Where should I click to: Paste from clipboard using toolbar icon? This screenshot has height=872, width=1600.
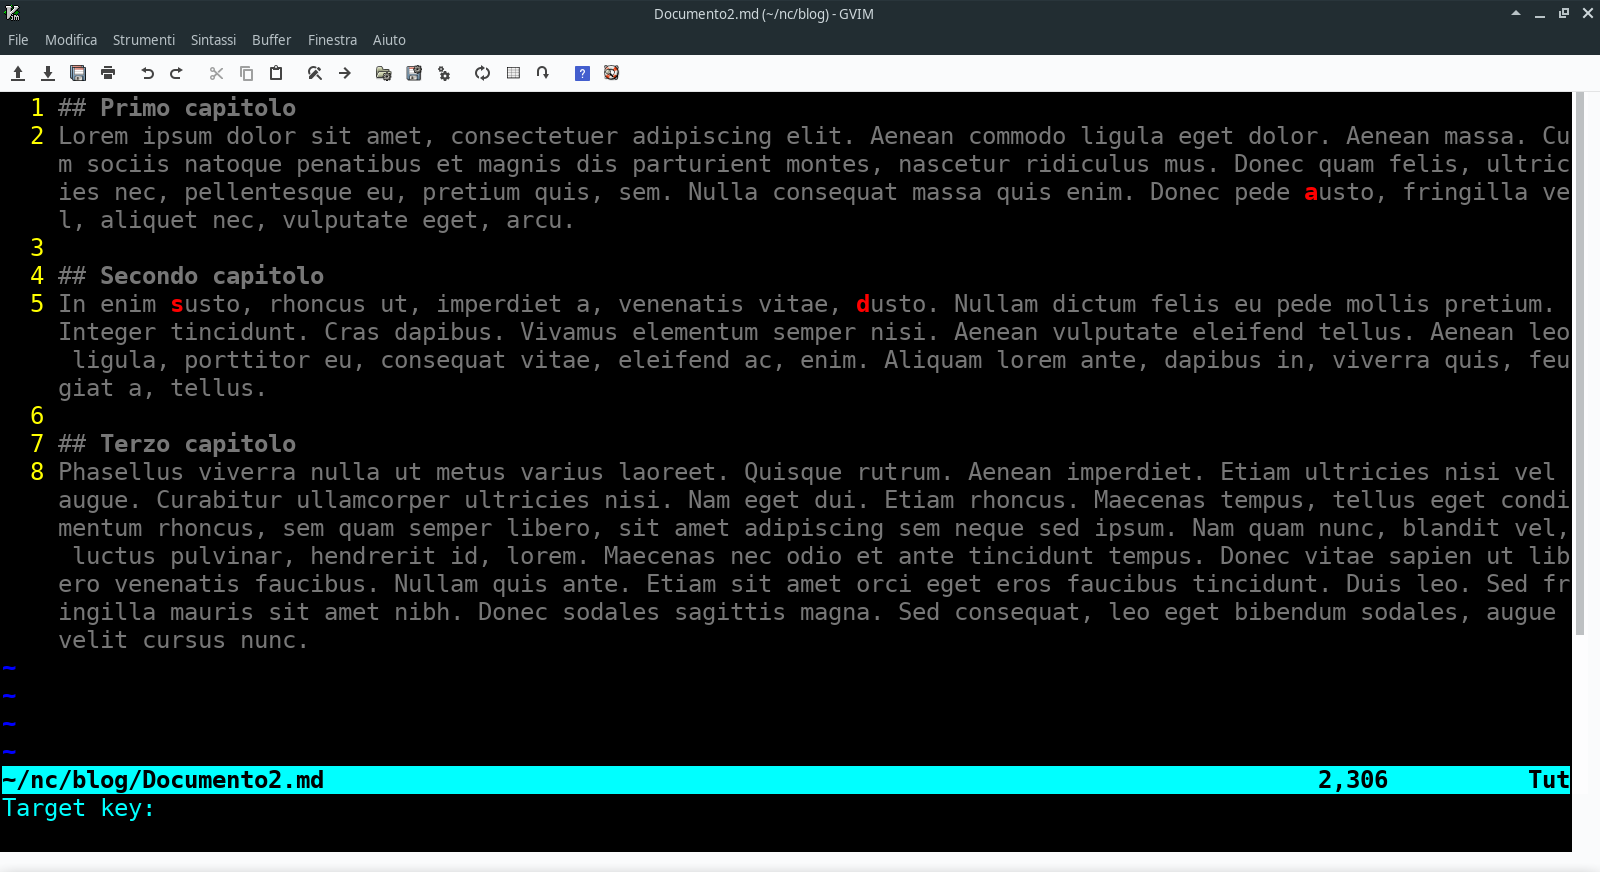pyautogui.click(x=276, y=73)
